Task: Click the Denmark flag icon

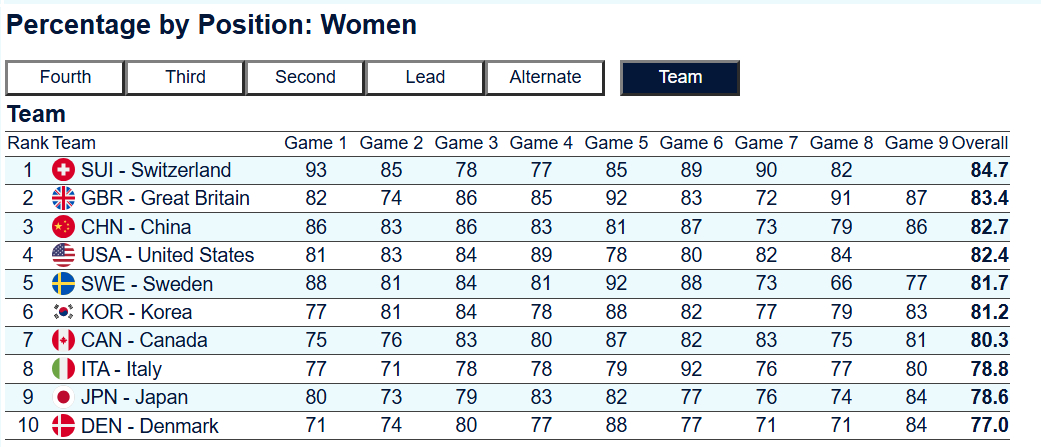Action: point(63,426)
